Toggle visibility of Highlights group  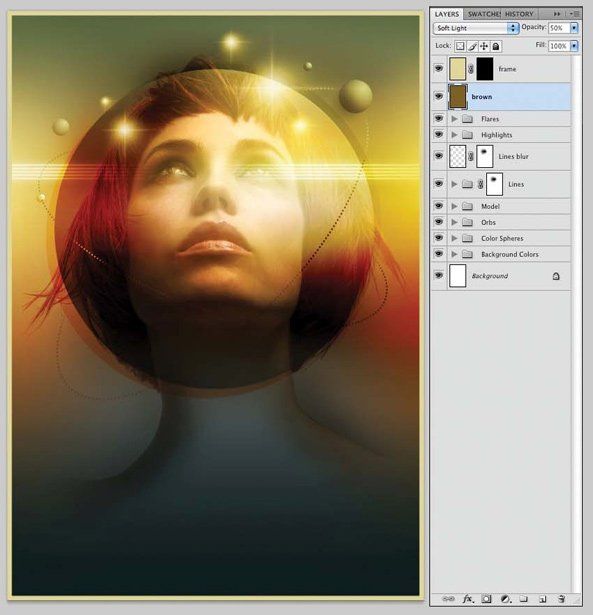point(439,134)
